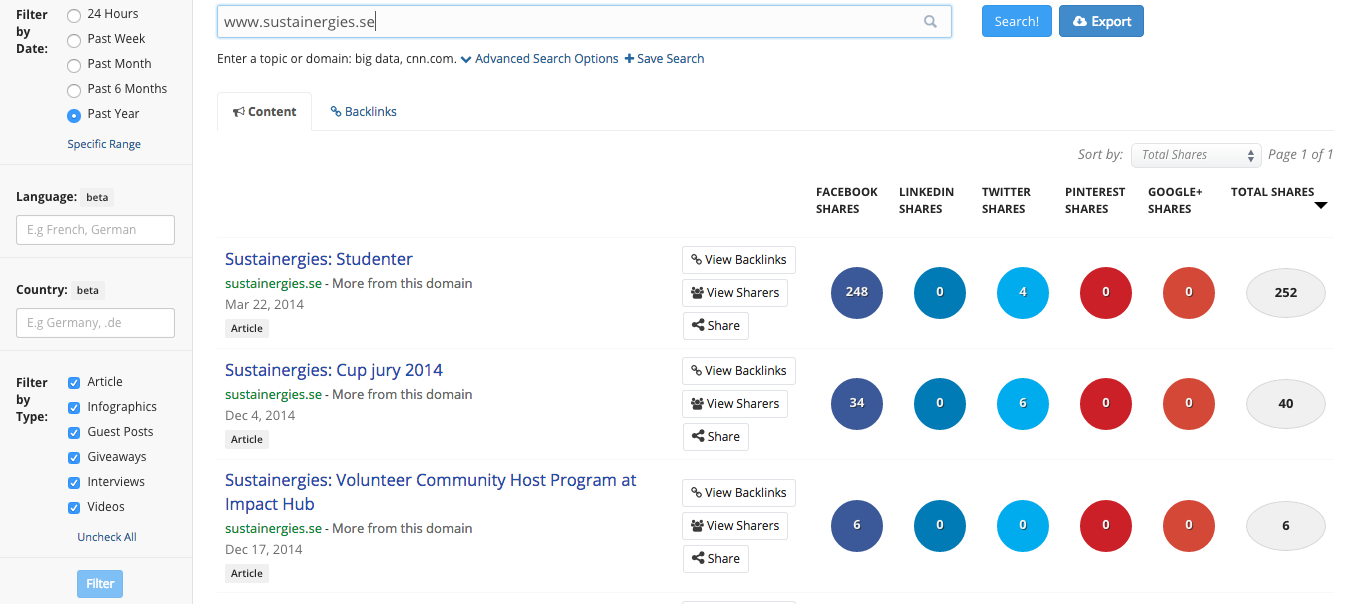Click sustainergies.se domain under Volunteer Community title
Screen dimensions: 1348x604
pyautogui.click(x=273, y=528)
